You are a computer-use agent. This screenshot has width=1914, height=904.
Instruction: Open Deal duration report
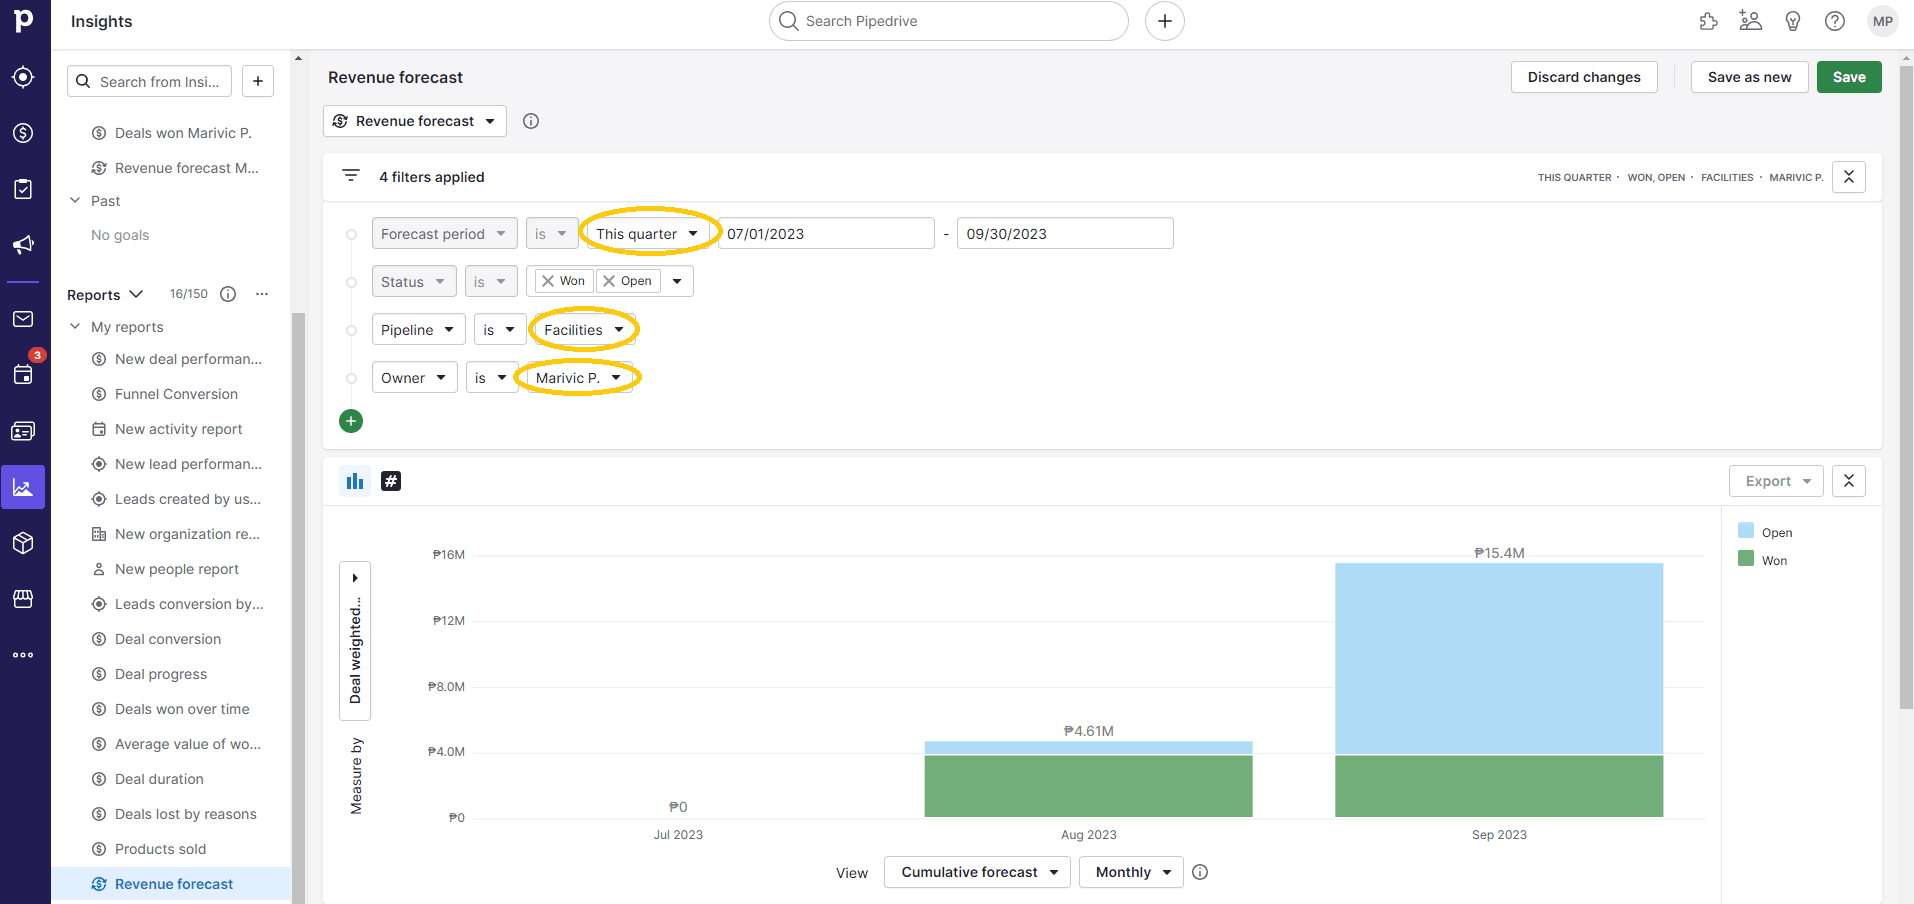pyautogui.click(x=159, y=779)
